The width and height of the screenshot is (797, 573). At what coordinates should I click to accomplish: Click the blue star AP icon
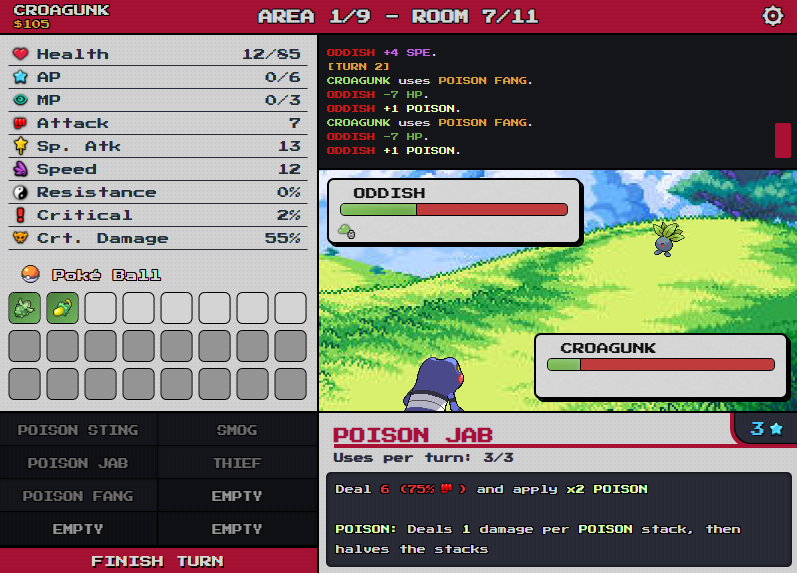pos(20,77)
